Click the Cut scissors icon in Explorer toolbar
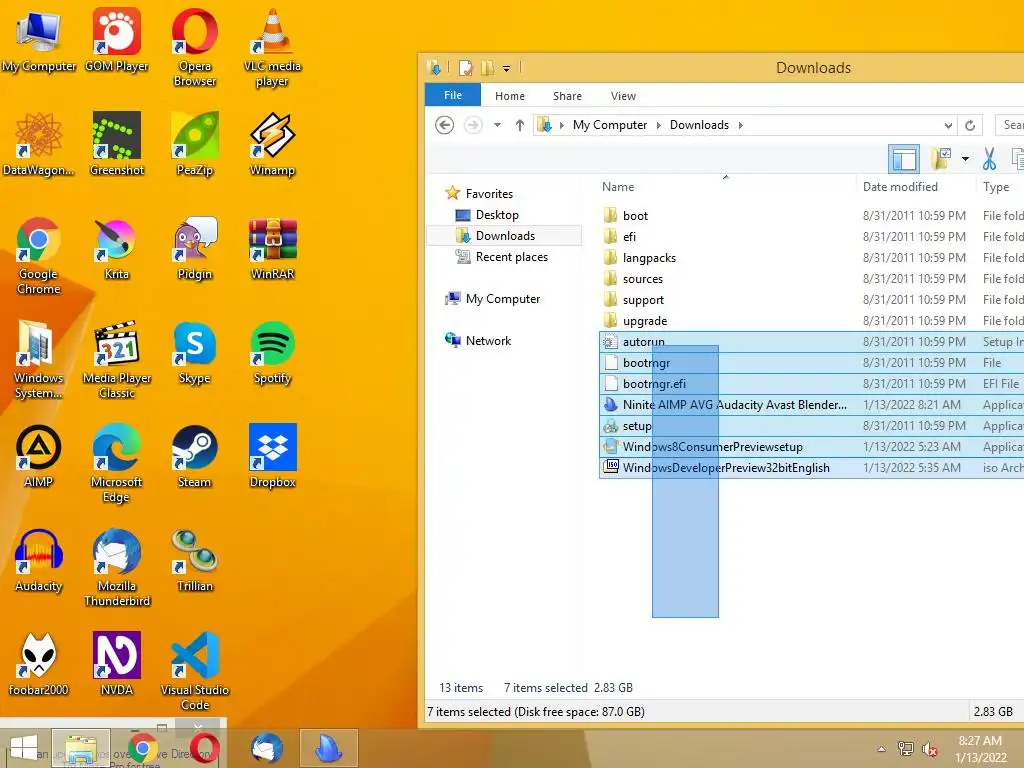This screenshot has width=1024, height=768. [989, 159]
